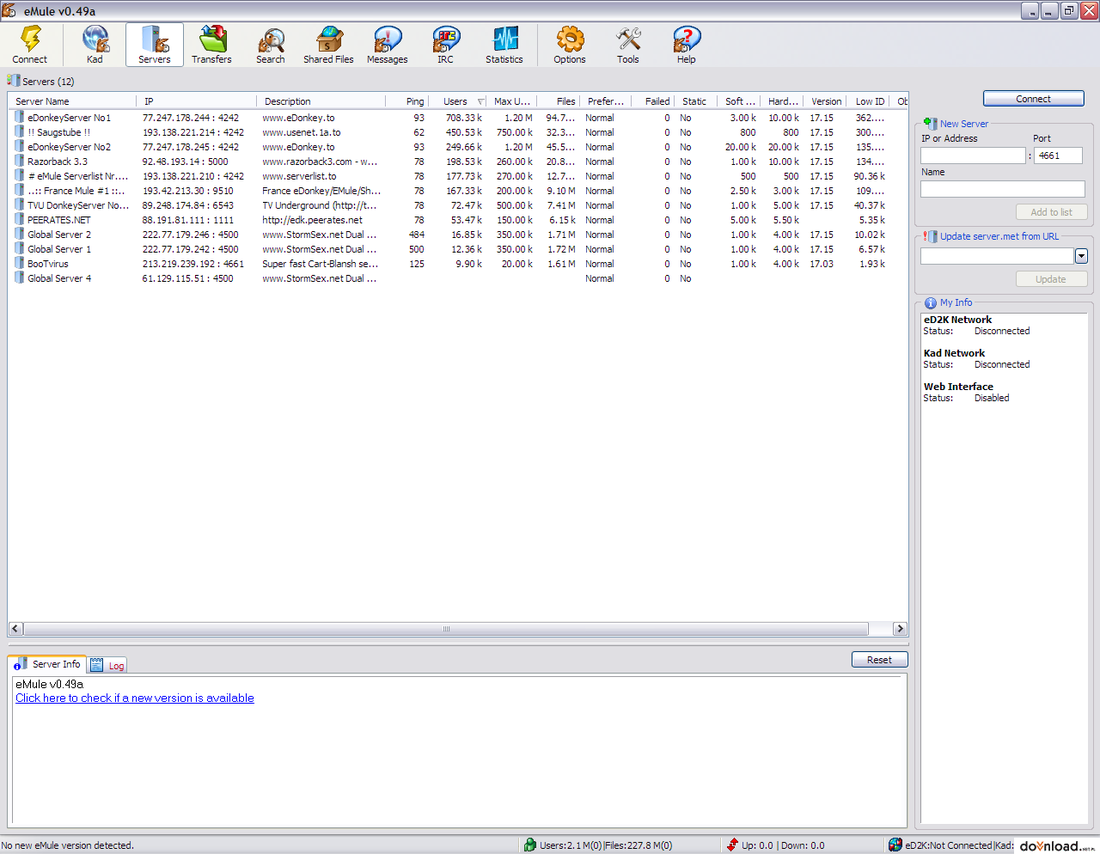Click IP 193.42.213.30 : 9510 cell
Viewport: 1100px width, 854px height.
pos(188,191)
